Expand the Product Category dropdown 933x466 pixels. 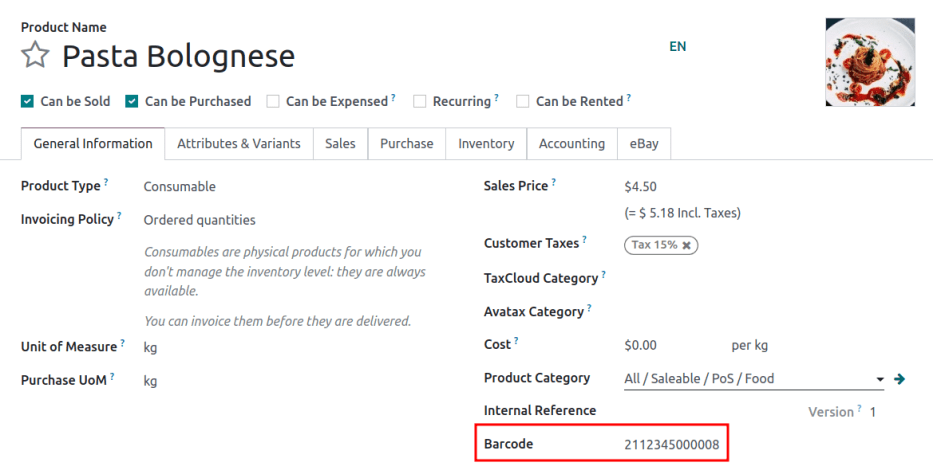pyautogui.click(x=880, y=379)
